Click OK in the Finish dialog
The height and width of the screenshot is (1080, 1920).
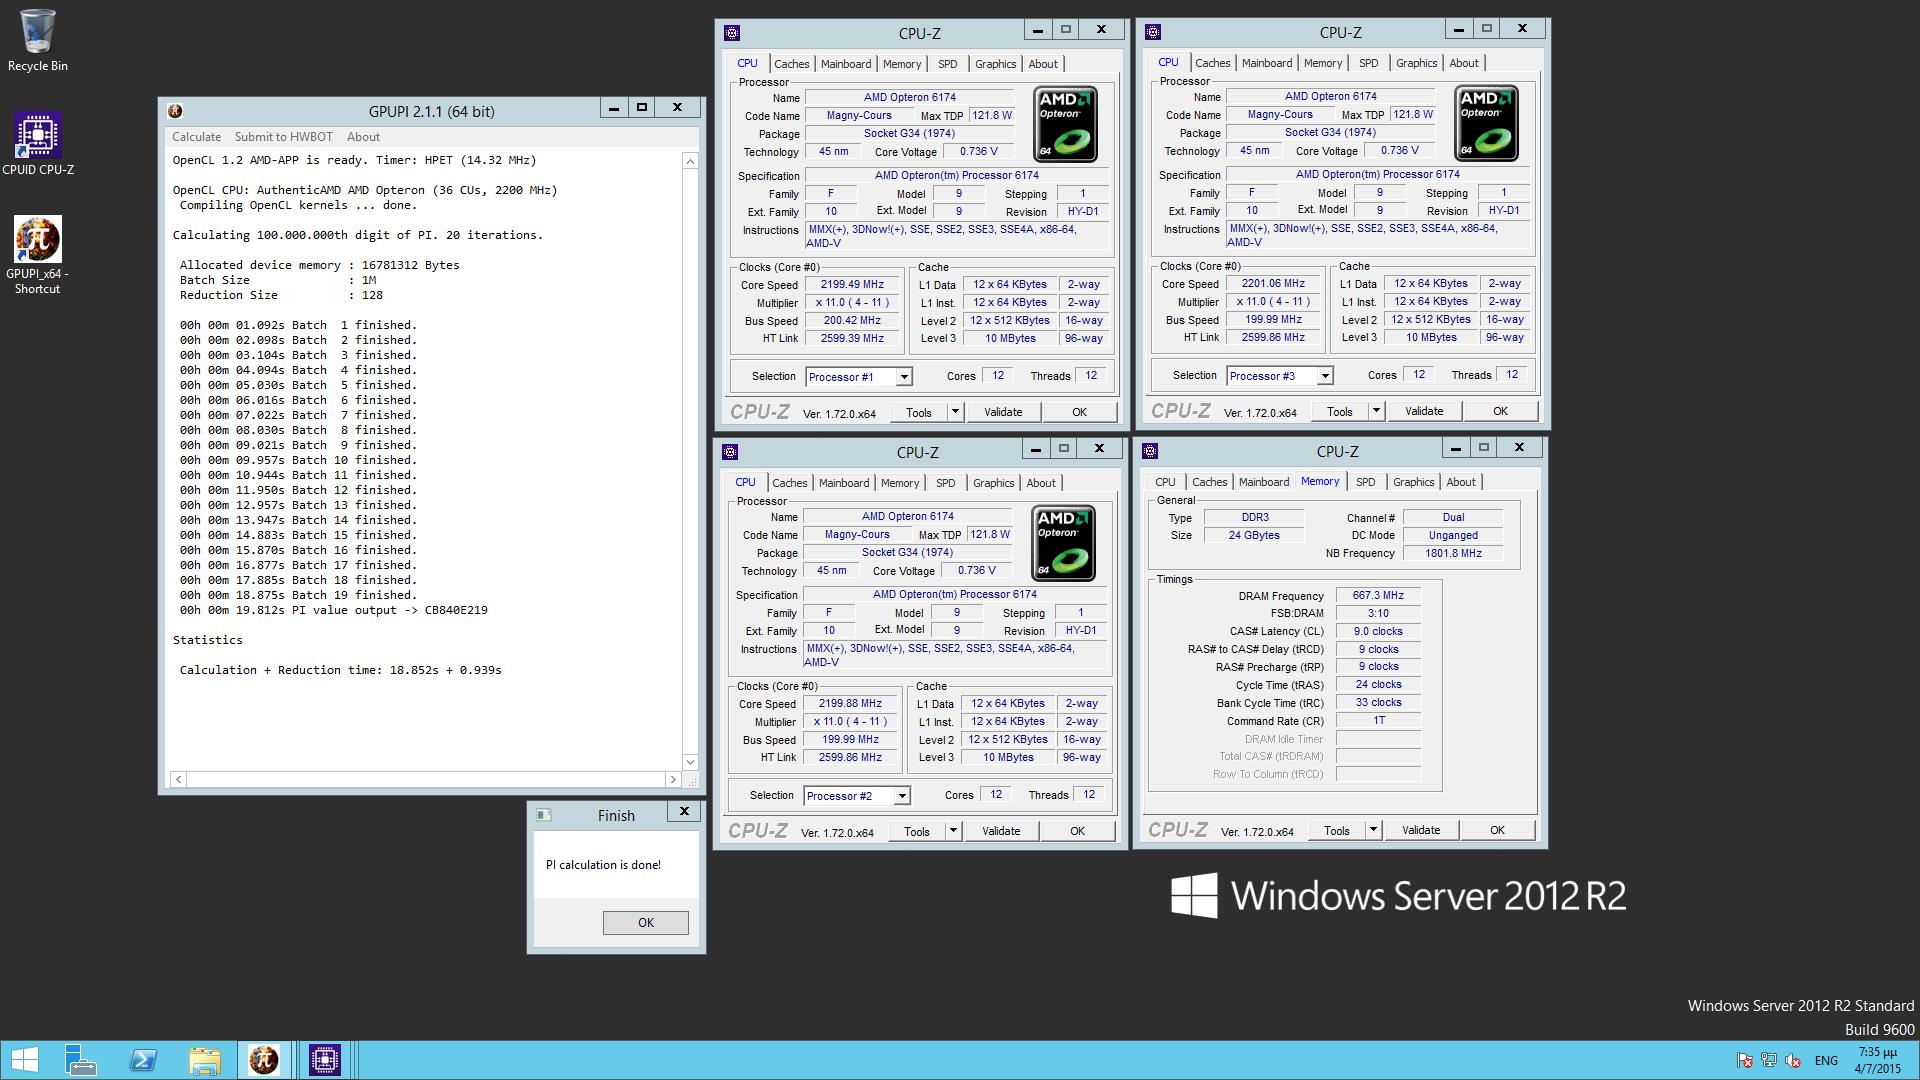click(x=645, y=923)
